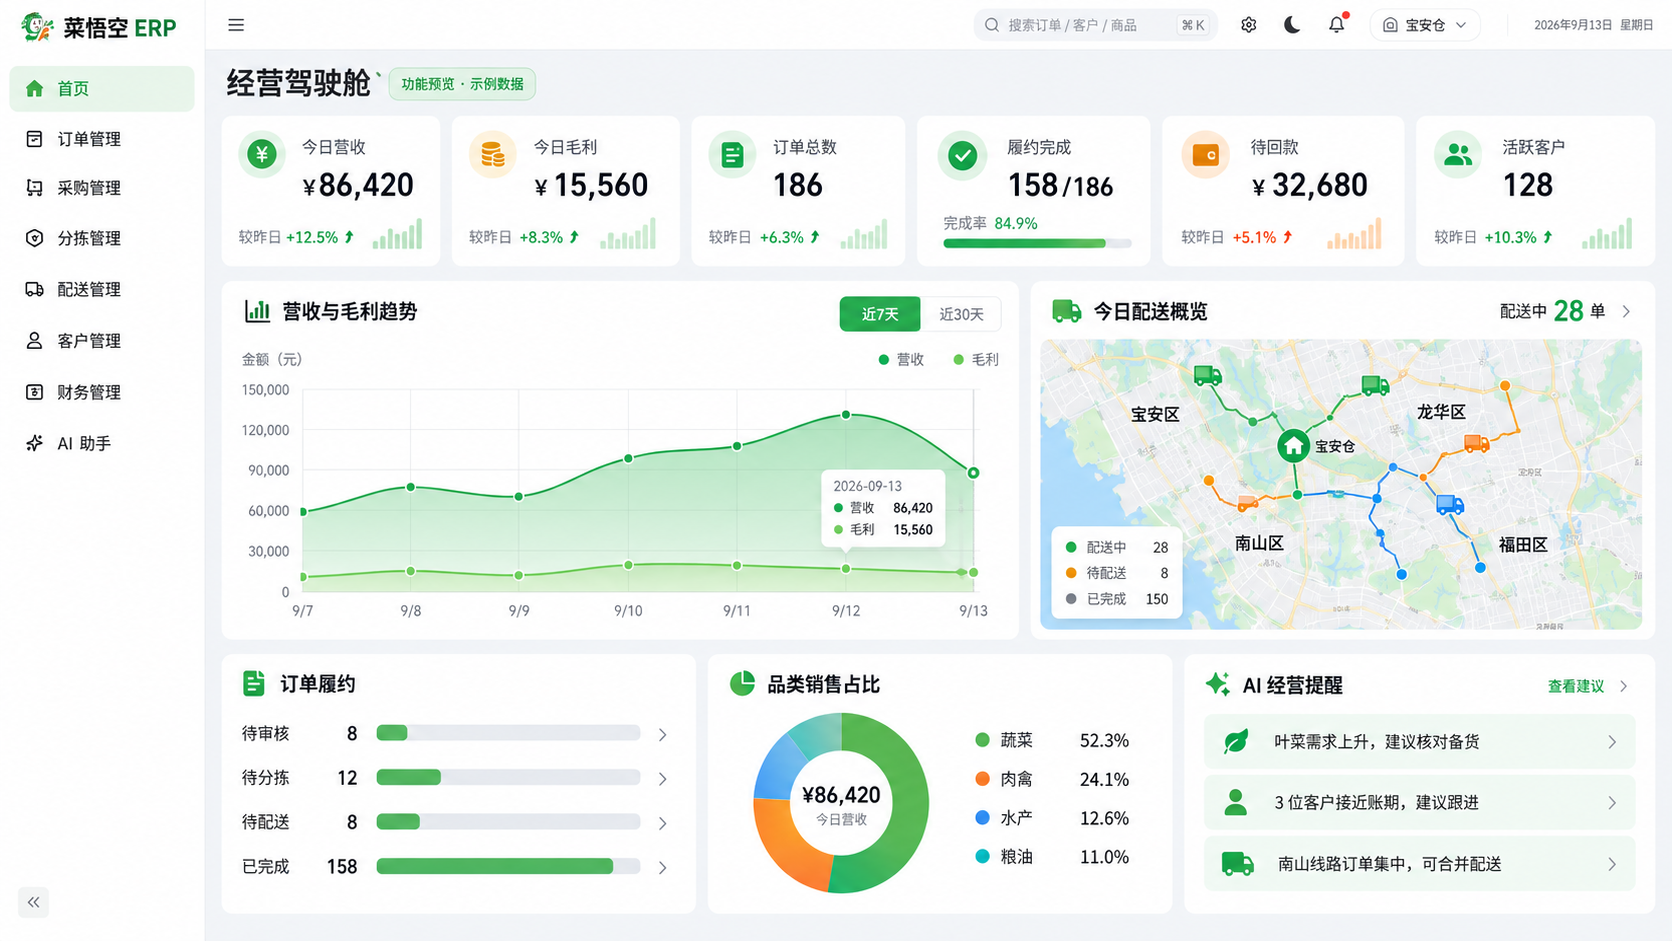Open the 宝安仓 warehouse dropdown
Image resolution: width=1672 pixels, height=941 pixels.
pyautogui.click(x=1425, y=25)
